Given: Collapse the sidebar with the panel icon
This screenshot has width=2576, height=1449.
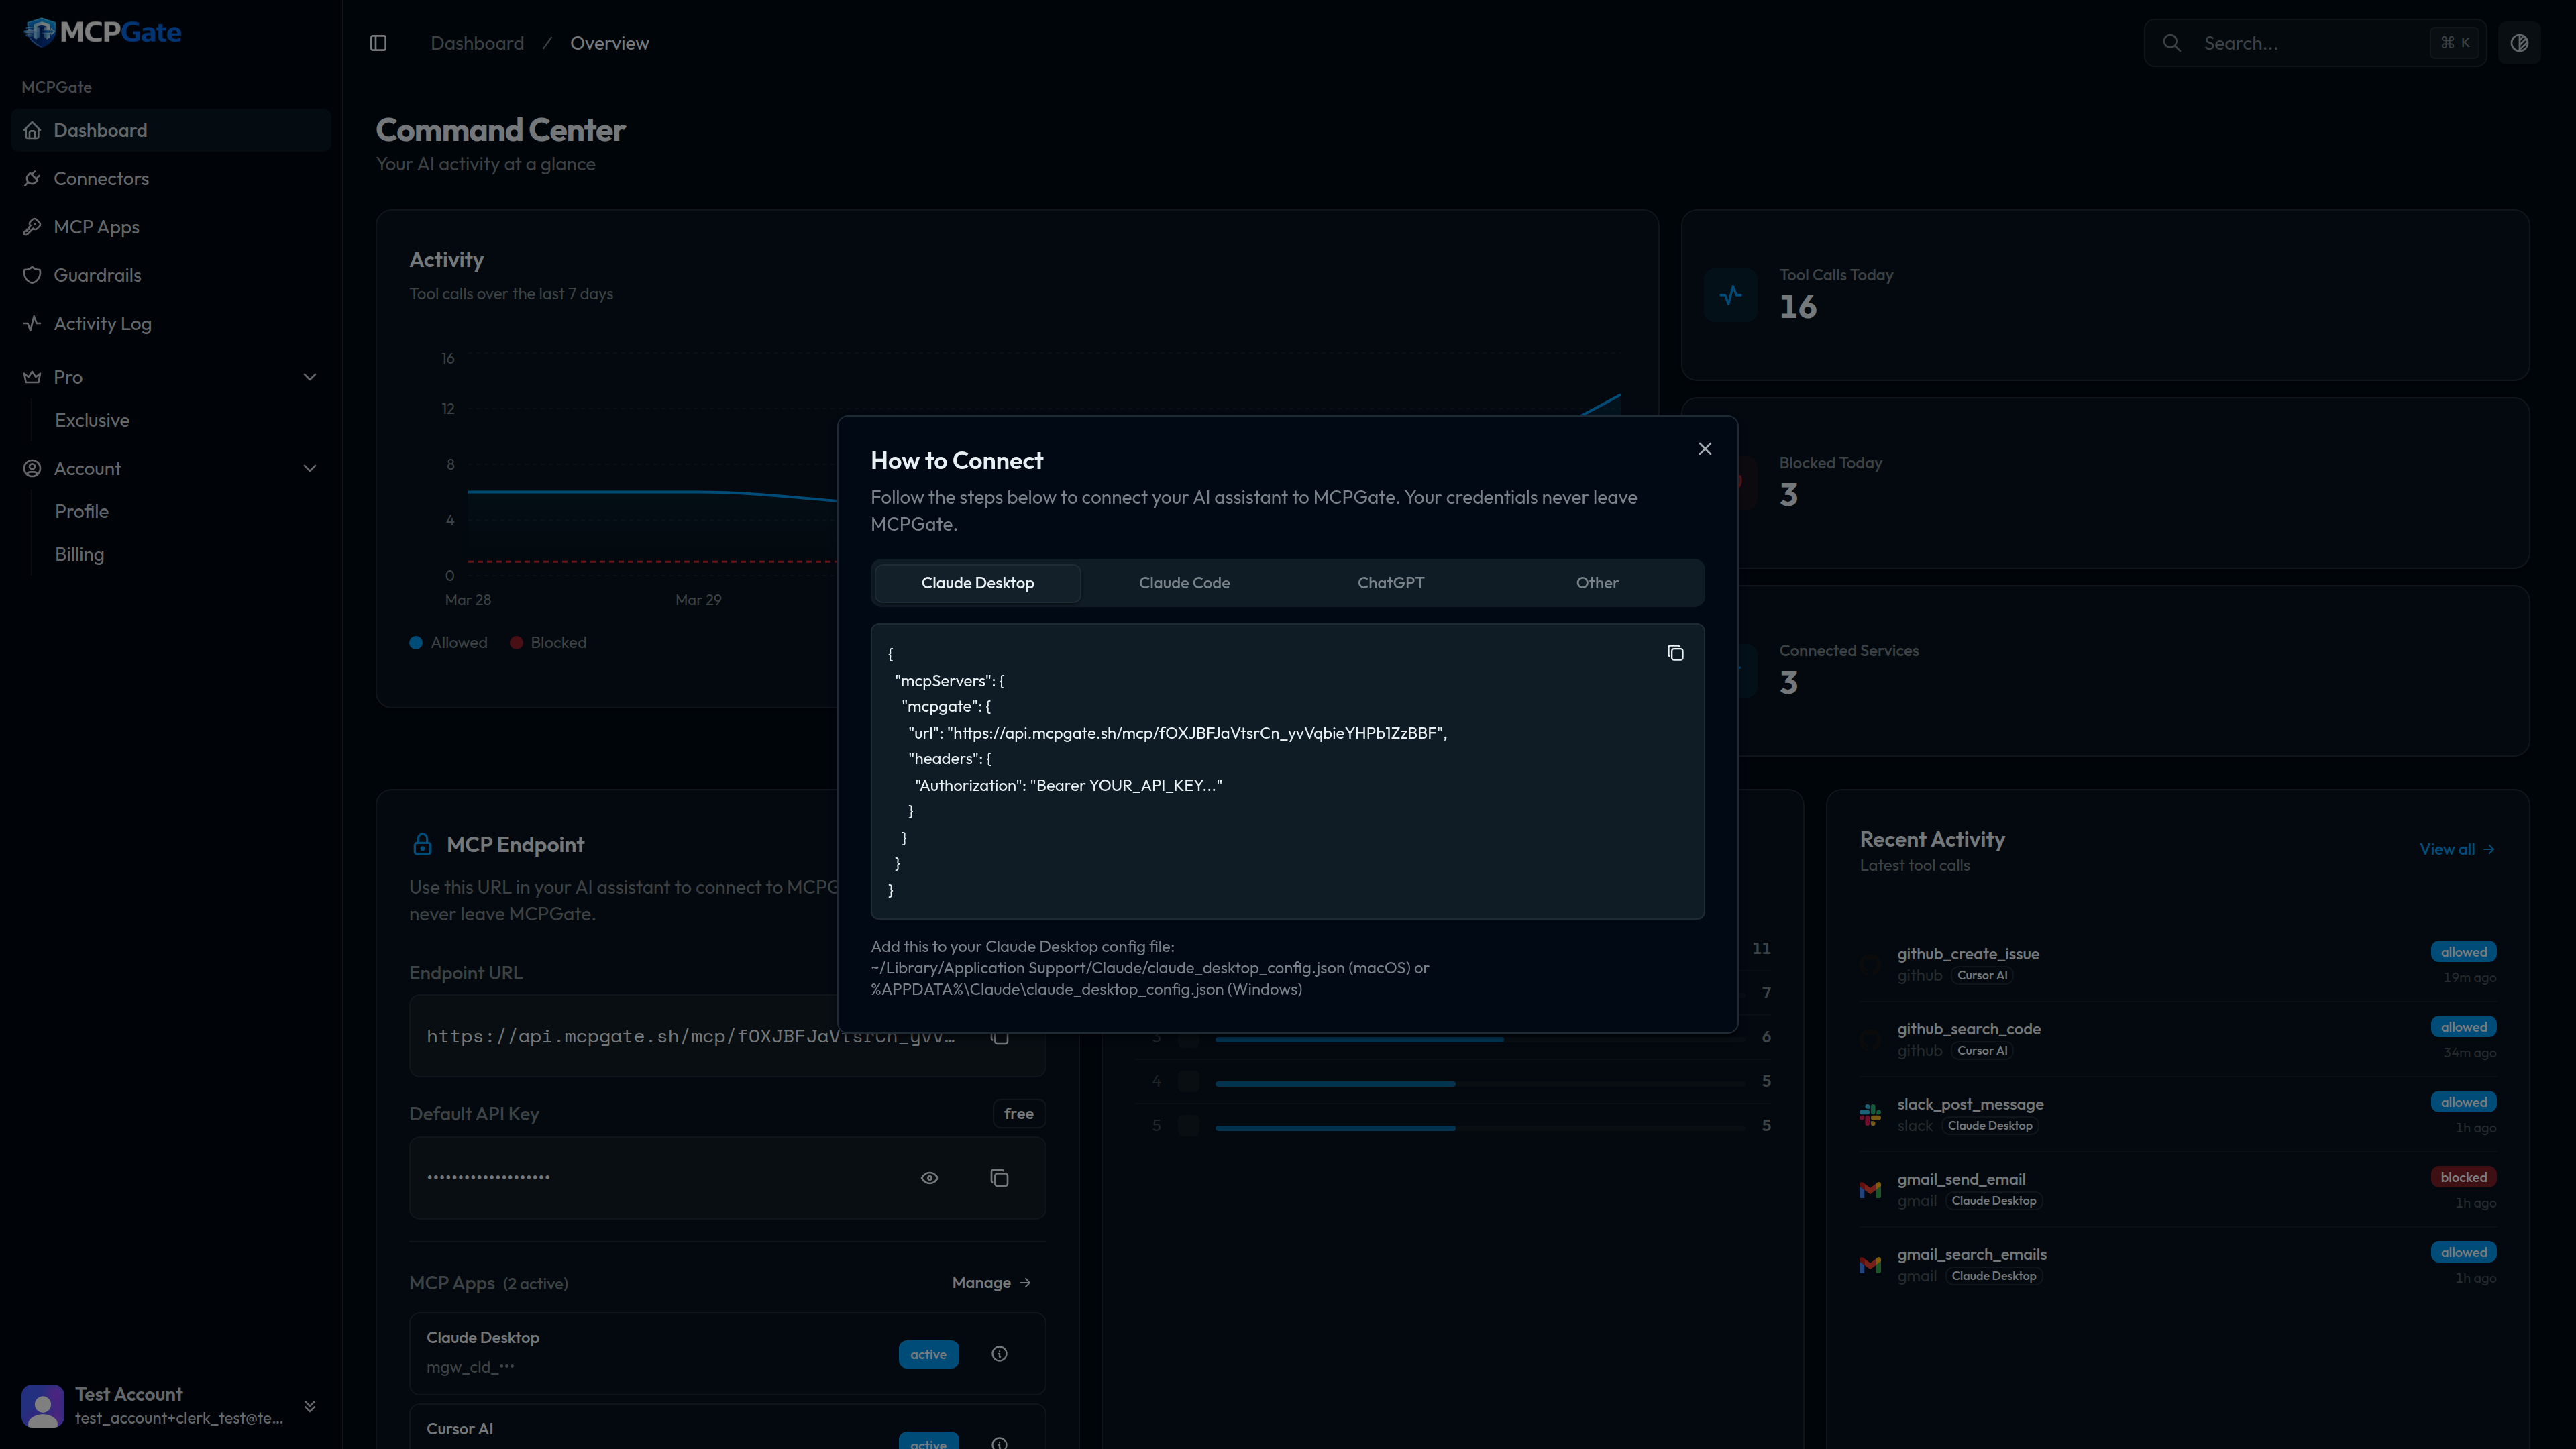Looking at the screenshot, I should point(378,43).
